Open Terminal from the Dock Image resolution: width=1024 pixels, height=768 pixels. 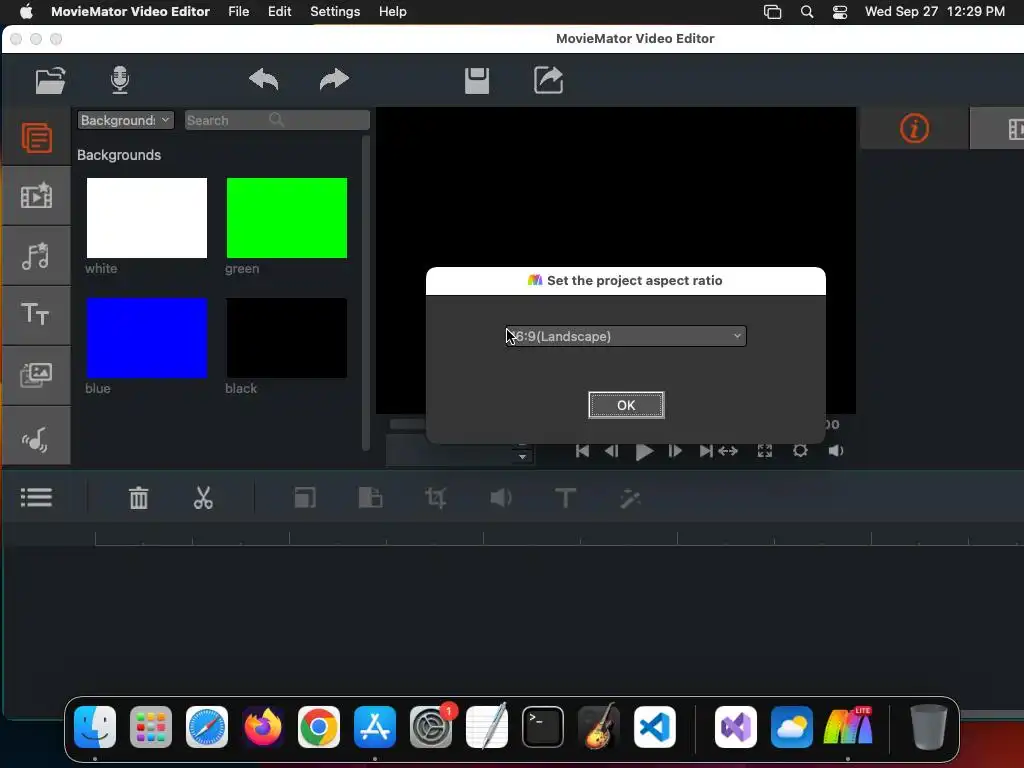(543, 727)
